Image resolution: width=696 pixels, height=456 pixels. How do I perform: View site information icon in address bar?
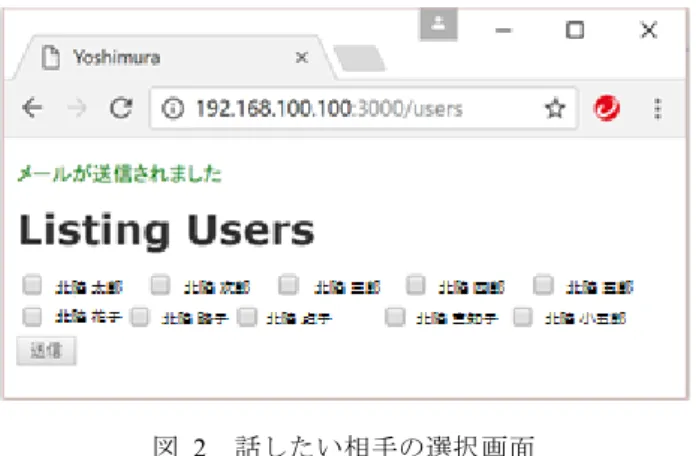[x=173, y=108]
